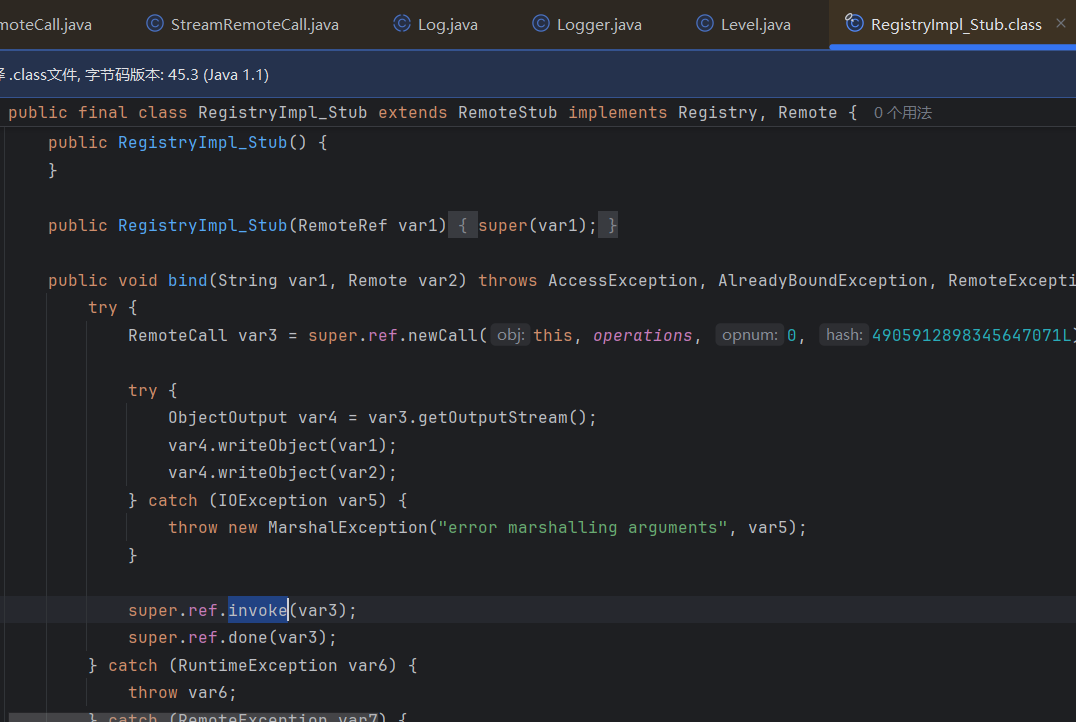
Task: Switch to the StreamRemoteCall.java tab
Action: coord(254,24)
